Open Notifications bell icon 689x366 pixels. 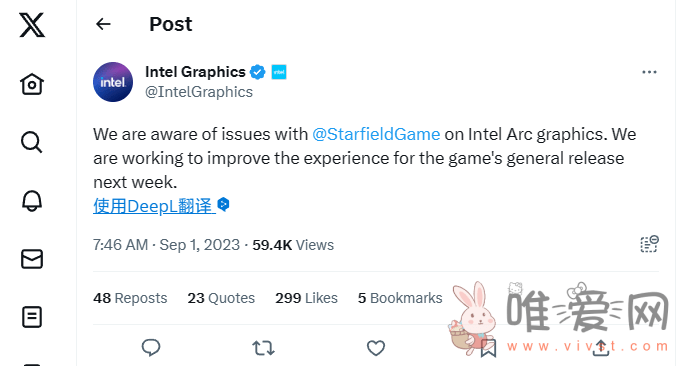pyautogui.click(x=32, y=201)
